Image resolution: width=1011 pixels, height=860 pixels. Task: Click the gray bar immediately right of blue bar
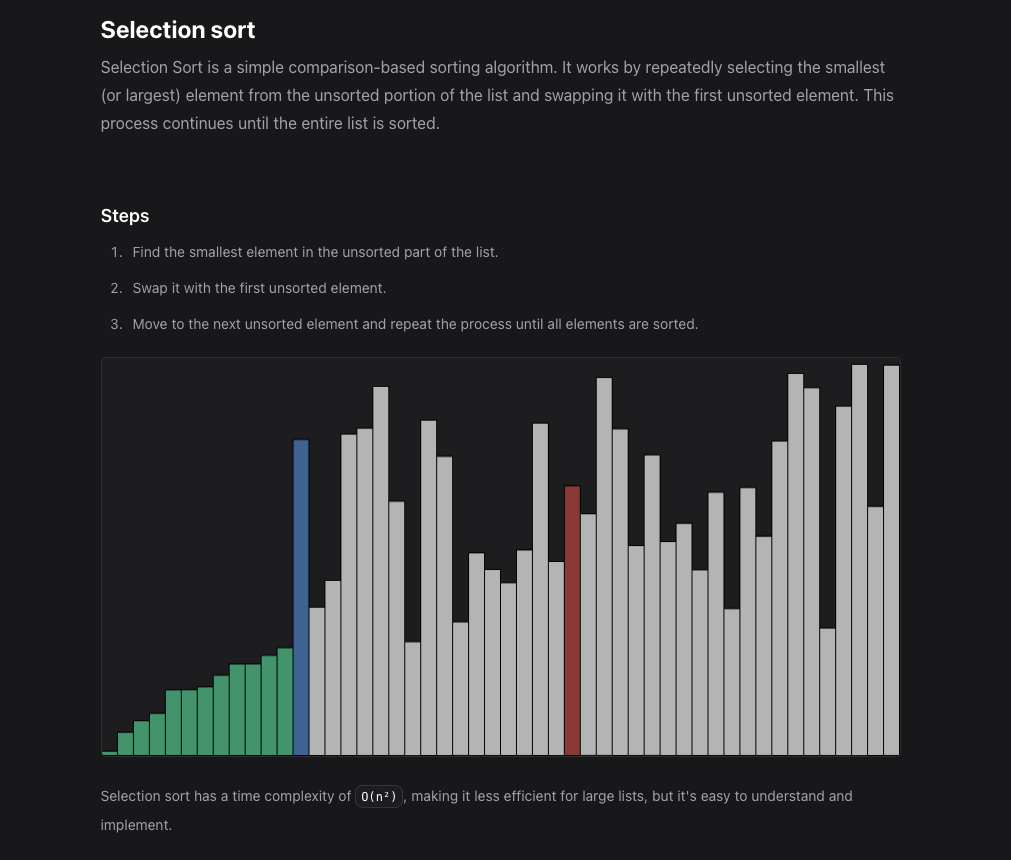click(317, 681)
